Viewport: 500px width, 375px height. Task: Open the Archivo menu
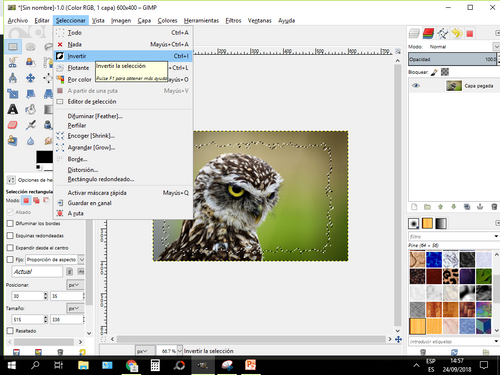click(x=18, y=21)
